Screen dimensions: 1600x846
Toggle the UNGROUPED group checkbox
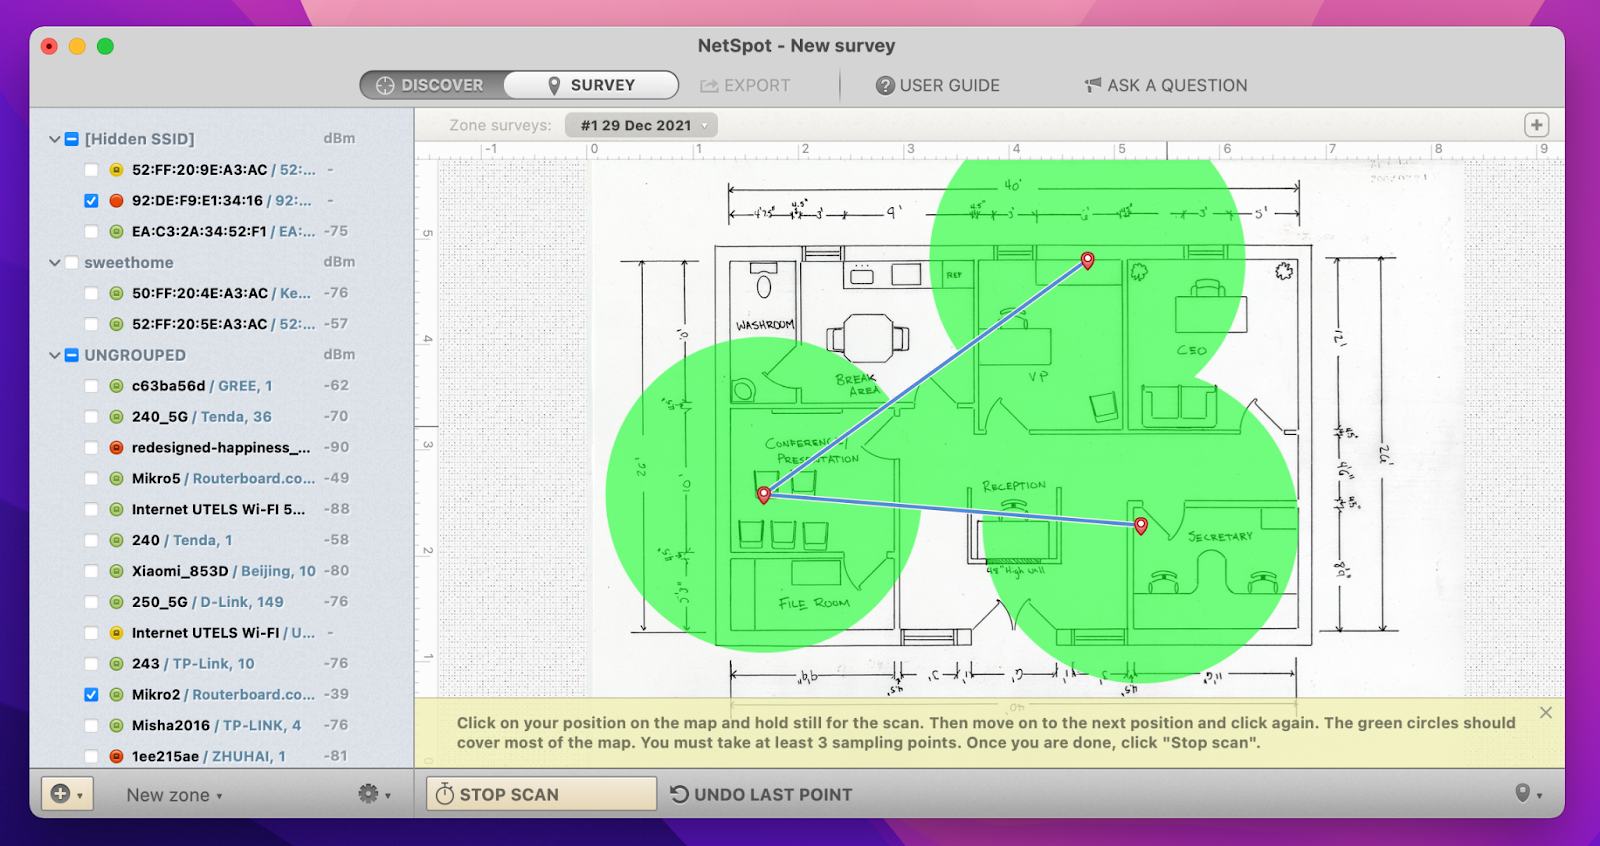click(72, 355)
